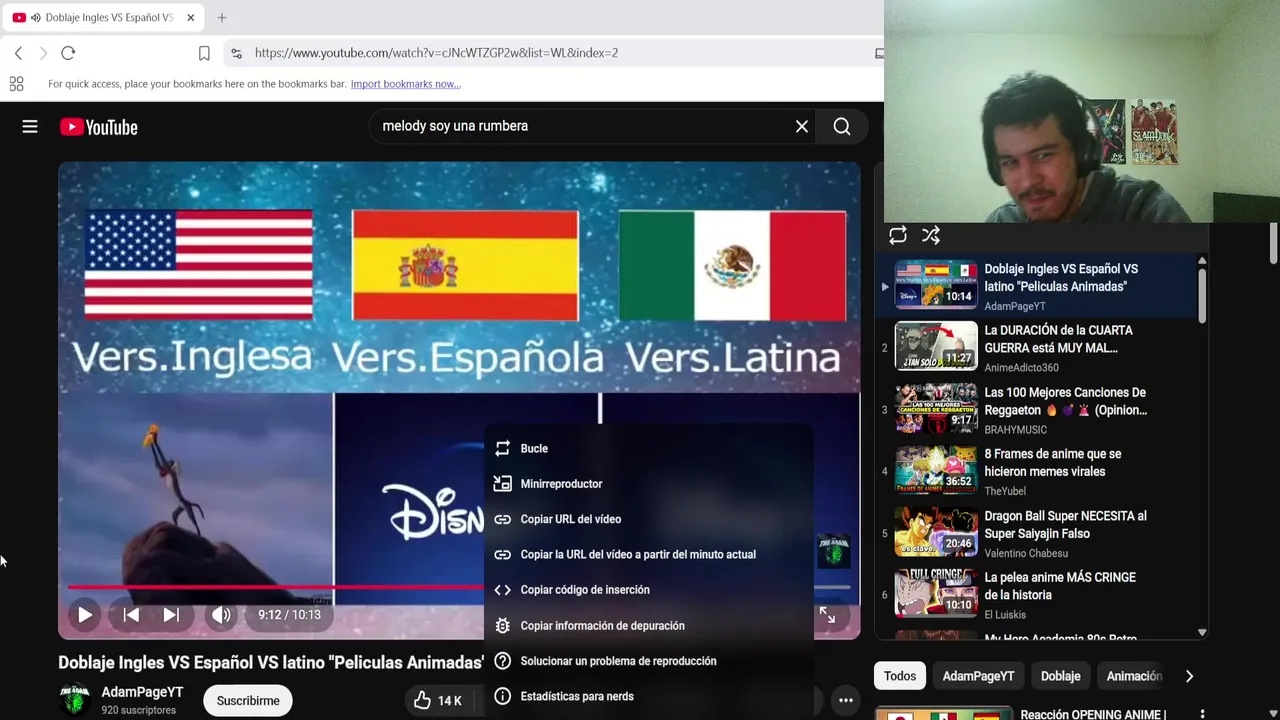Enter fullscreen on the video player

pyautogui.click(x=827, y=615)
